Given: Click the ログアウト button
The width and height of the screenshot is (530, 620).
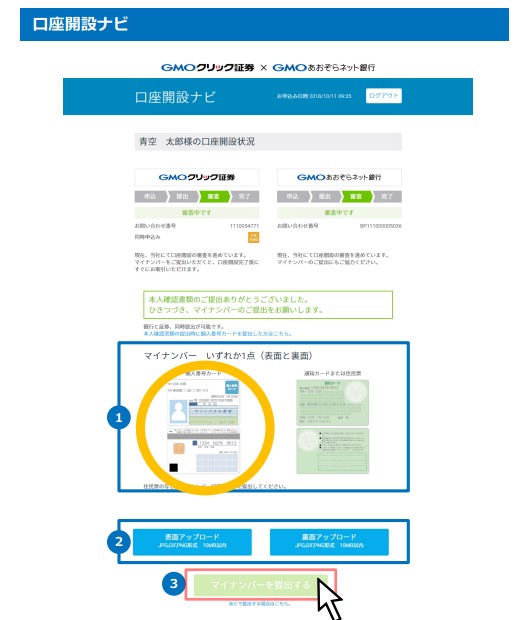Looking at the screenshot, I should click(383, 96).
